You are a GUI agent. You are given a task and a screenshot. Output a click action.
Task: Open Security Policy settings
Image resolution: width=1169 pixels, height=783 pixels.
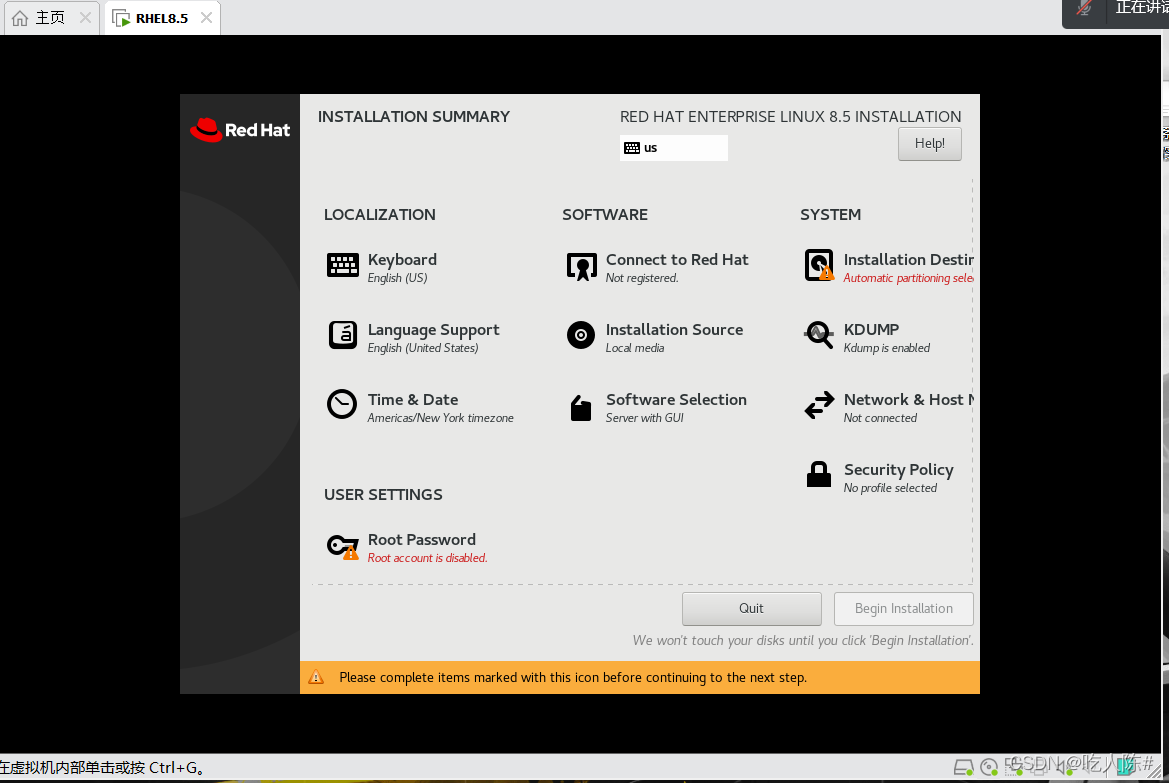point(898,470)
